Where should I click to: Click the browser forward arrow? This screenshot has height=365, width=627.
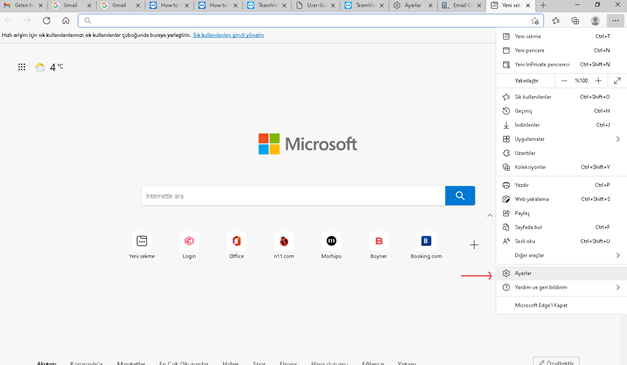click(x=27, y=20)
